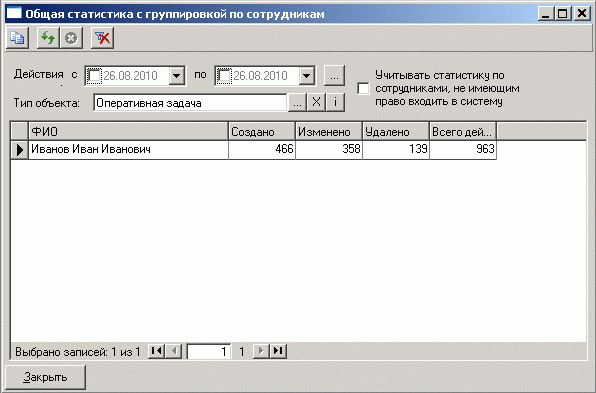
Task: Toggle 'Учитывать статистику по сотрудникам' checkbox
Action: pyautogui.click(x=363, y=89)
